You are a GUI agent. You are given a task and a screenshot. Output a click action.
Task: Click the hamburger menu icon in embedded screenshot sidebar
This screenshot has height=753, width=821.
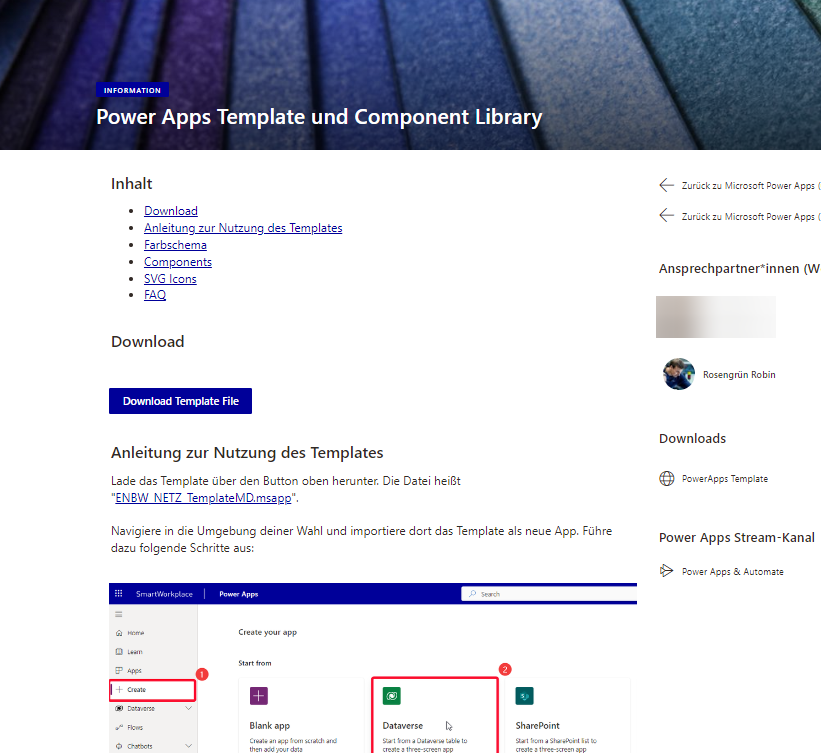[119, 614]
